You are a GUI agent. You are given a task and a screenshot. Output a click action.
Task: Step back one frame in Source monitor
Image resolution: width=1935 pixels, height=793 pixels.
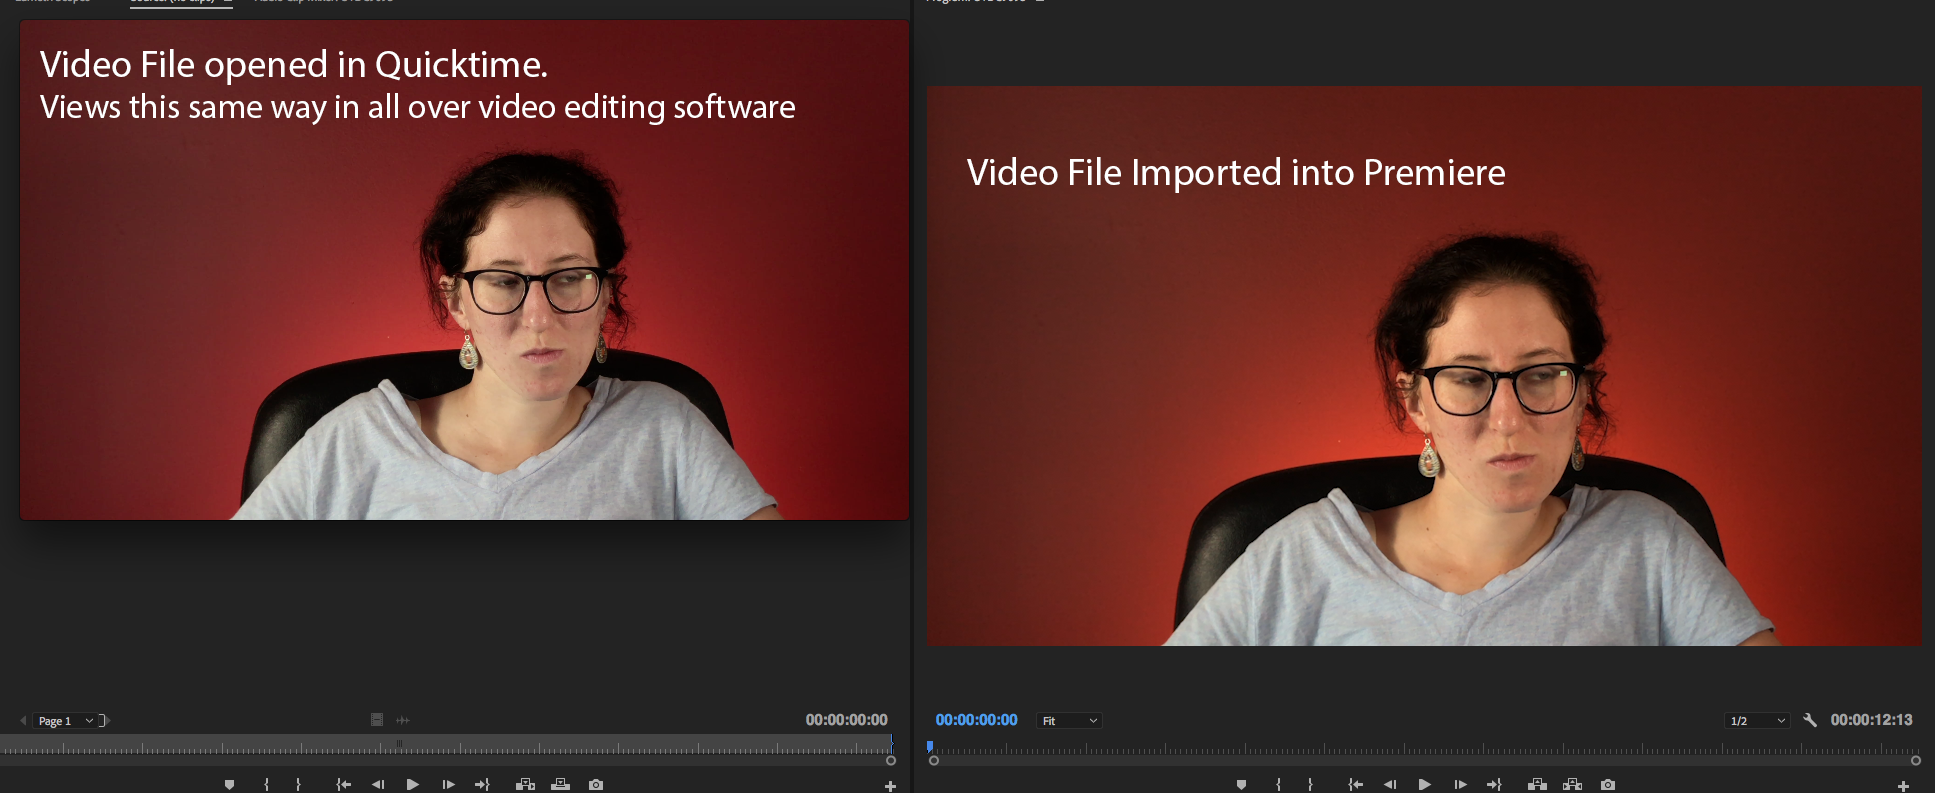(x=378, y=785)
